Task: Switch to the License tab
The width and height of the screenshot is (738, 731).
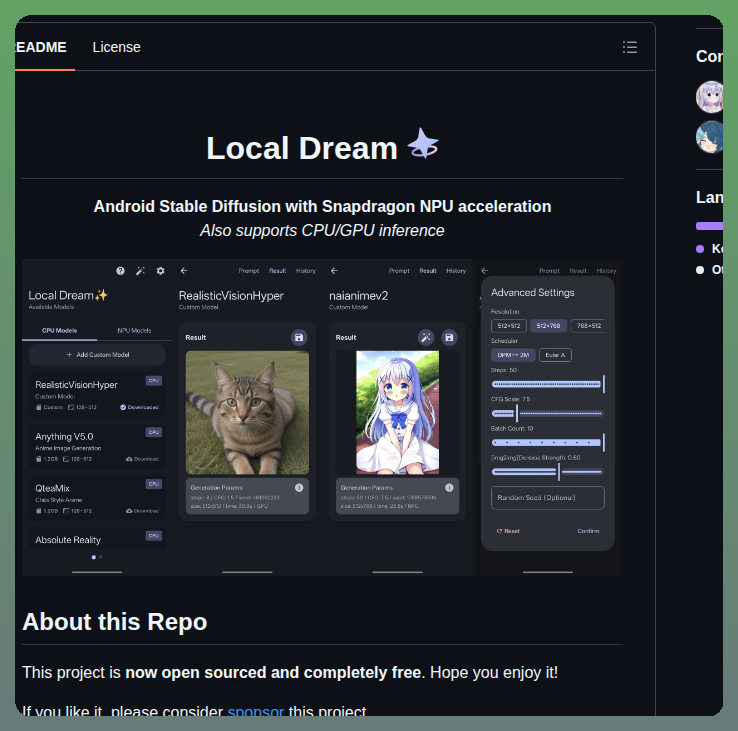Action: pos(116,47)
